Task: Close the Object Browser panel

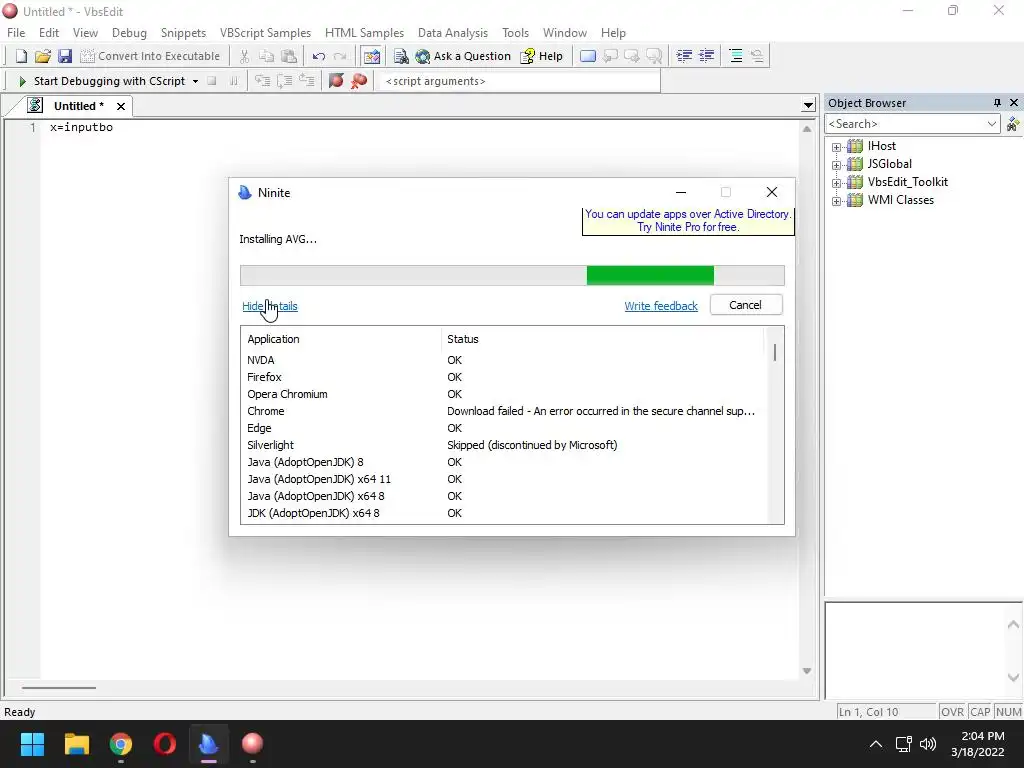Action: [1014, 103]
